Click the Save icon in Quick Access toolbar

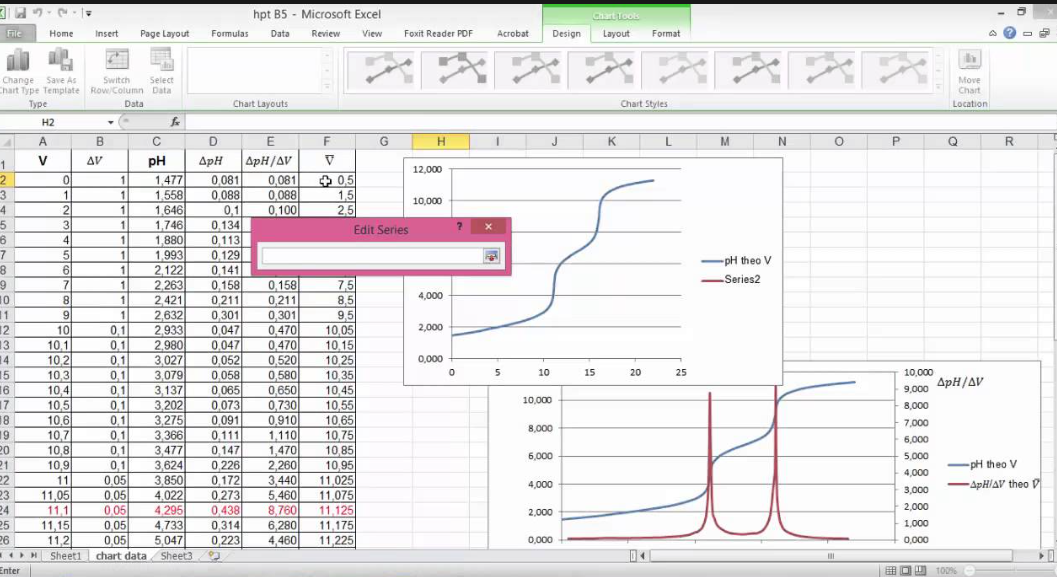coord(20,14)
